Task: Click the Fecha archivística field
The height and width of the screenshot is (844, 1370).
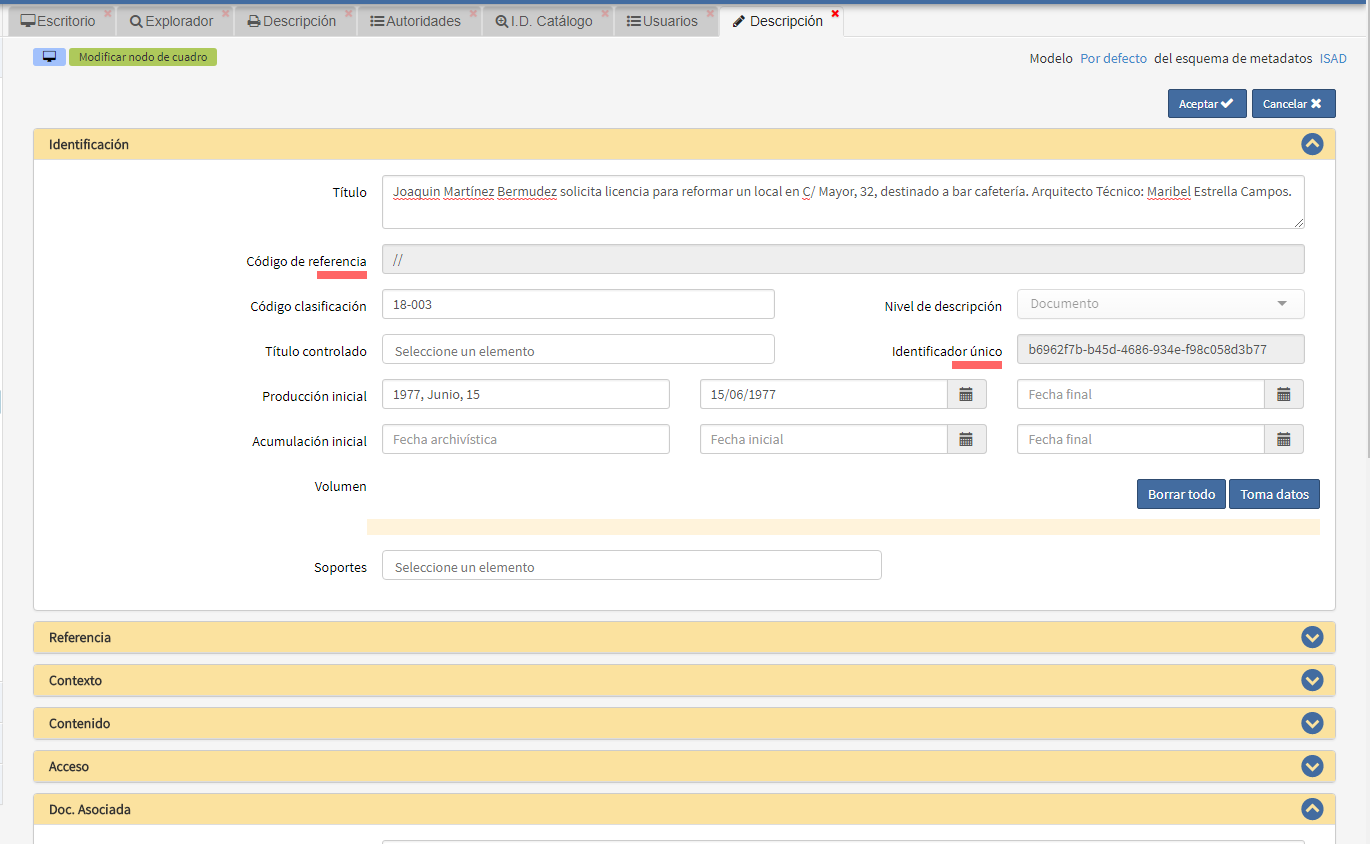Action: [526, 439]
